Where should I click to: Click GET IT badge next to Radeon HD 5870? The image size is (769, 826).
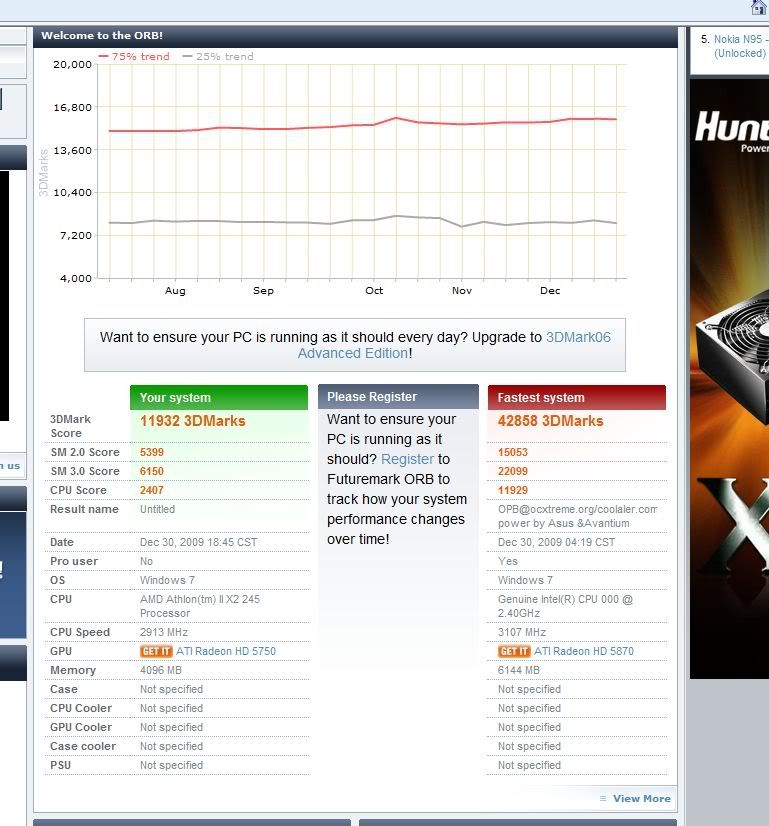tap(514, 652)
